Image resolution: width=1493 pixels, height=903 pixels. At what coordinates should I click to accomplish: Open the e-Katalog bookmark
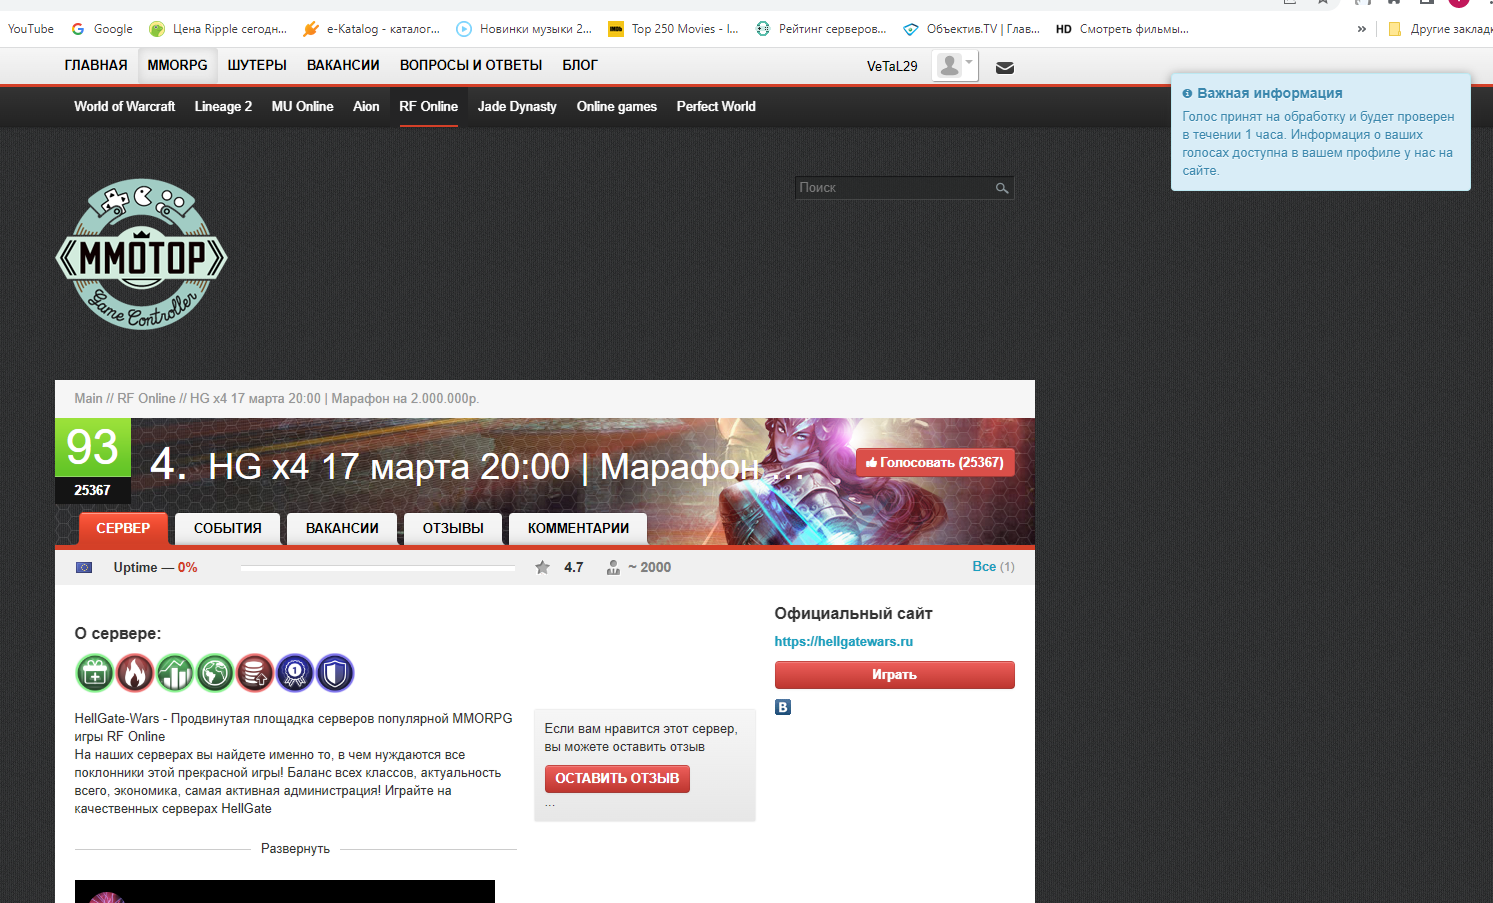[371, 29]
